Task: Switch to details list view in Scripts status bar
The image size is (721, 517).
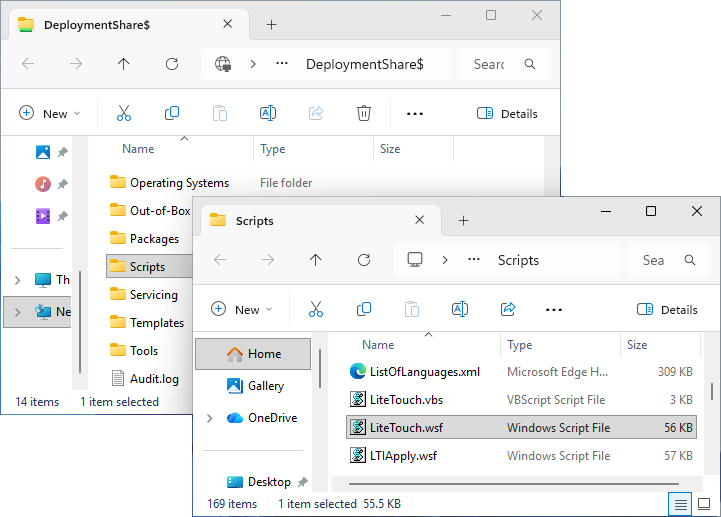Action: (x=681, y=505)
